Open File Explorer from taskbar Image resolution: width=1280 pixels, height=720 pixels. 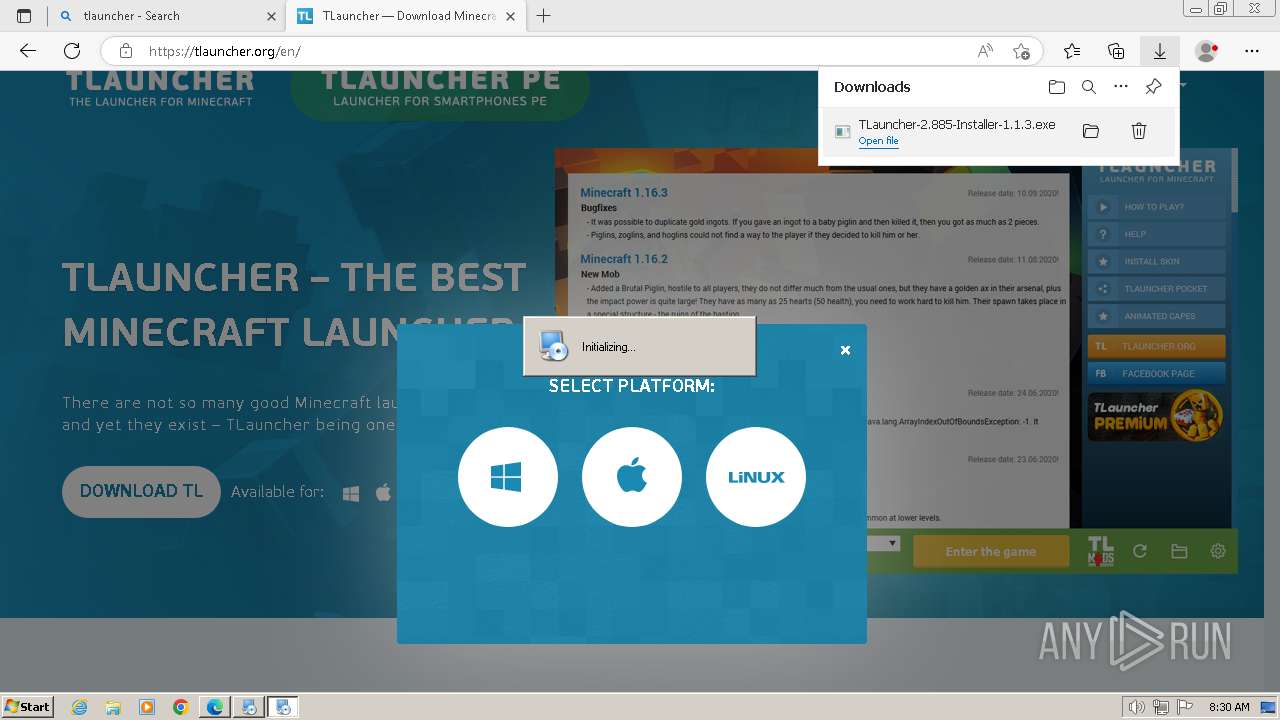113,707
